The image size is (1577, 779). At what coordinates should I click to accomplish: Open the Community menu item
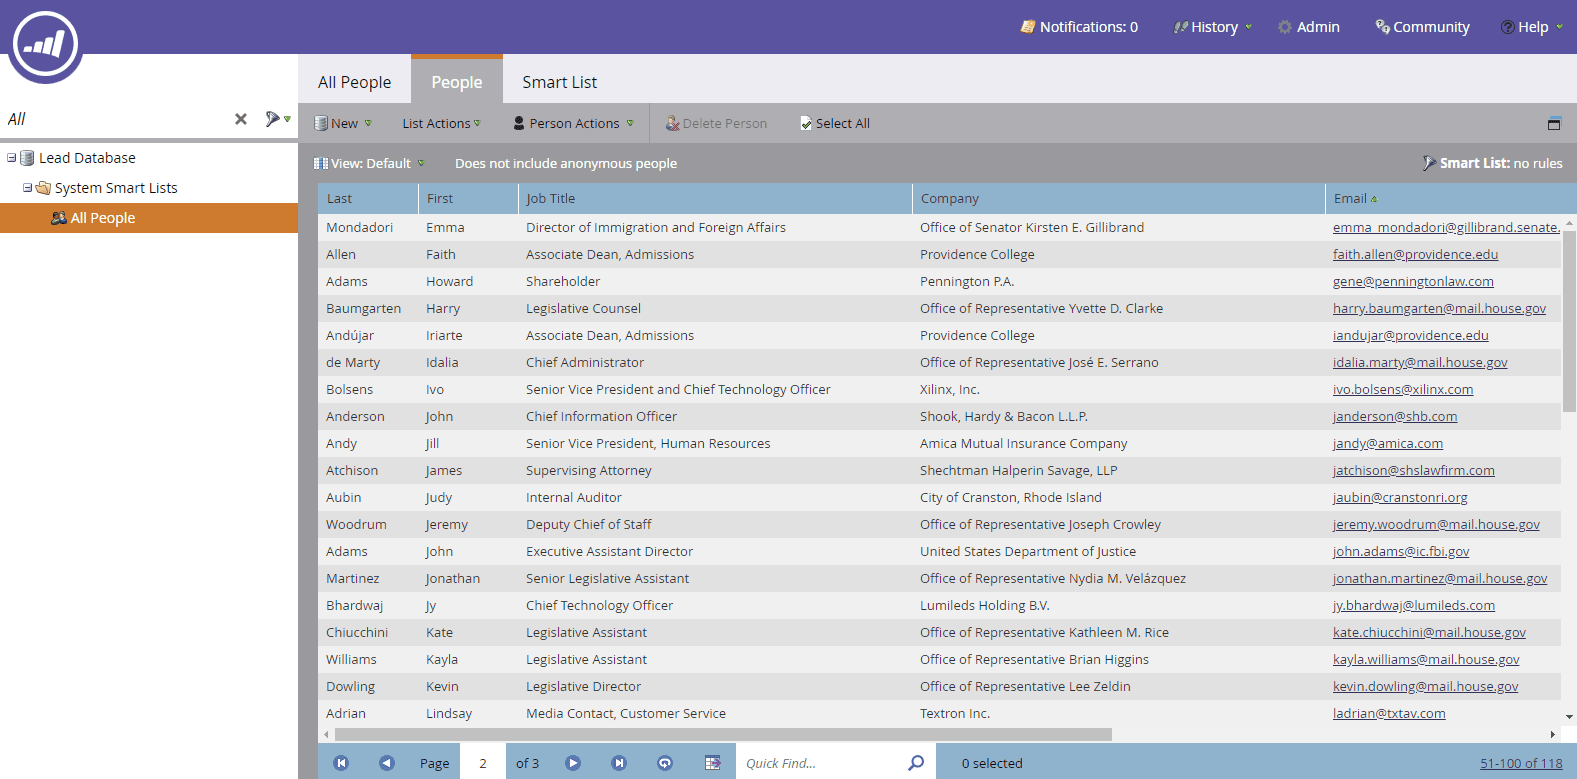tap(1422, 27)
